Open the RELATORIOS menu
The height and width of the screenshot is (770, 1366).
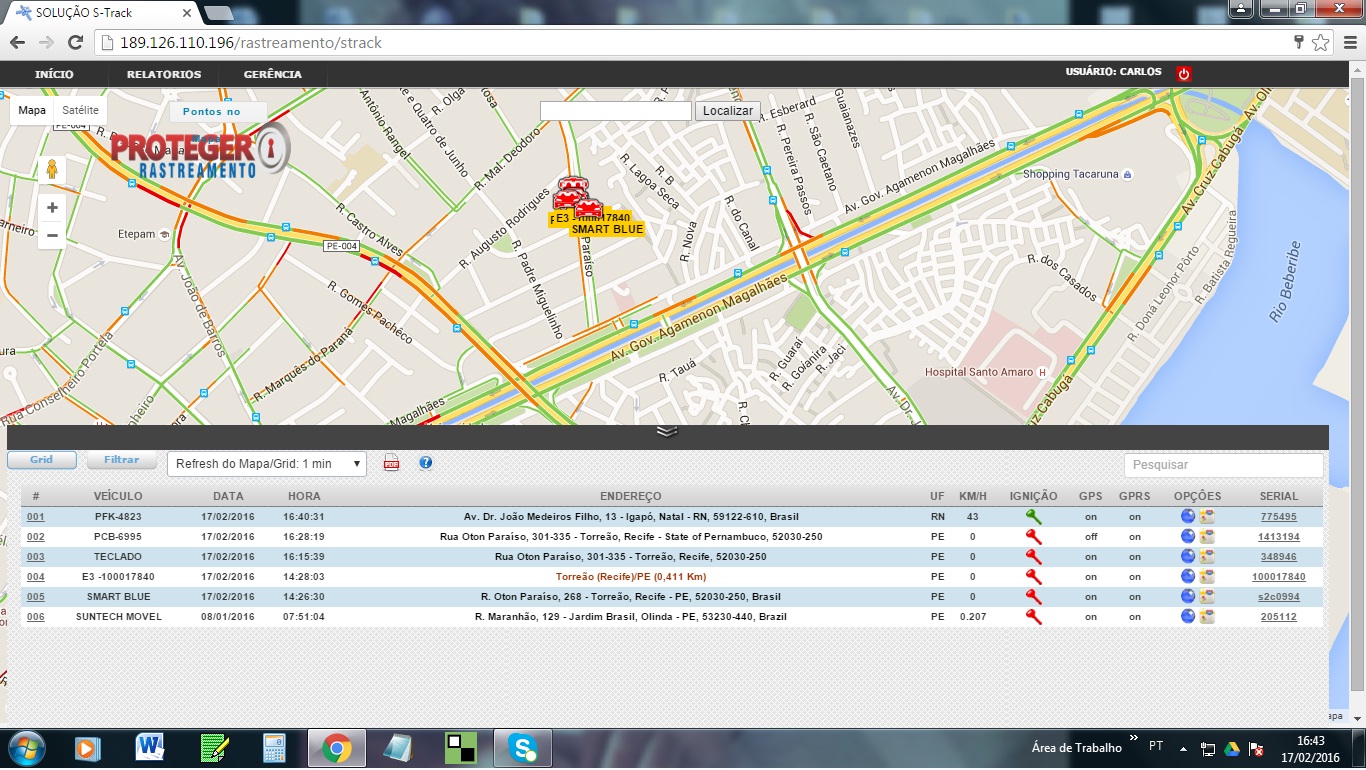tap(164, 74)
